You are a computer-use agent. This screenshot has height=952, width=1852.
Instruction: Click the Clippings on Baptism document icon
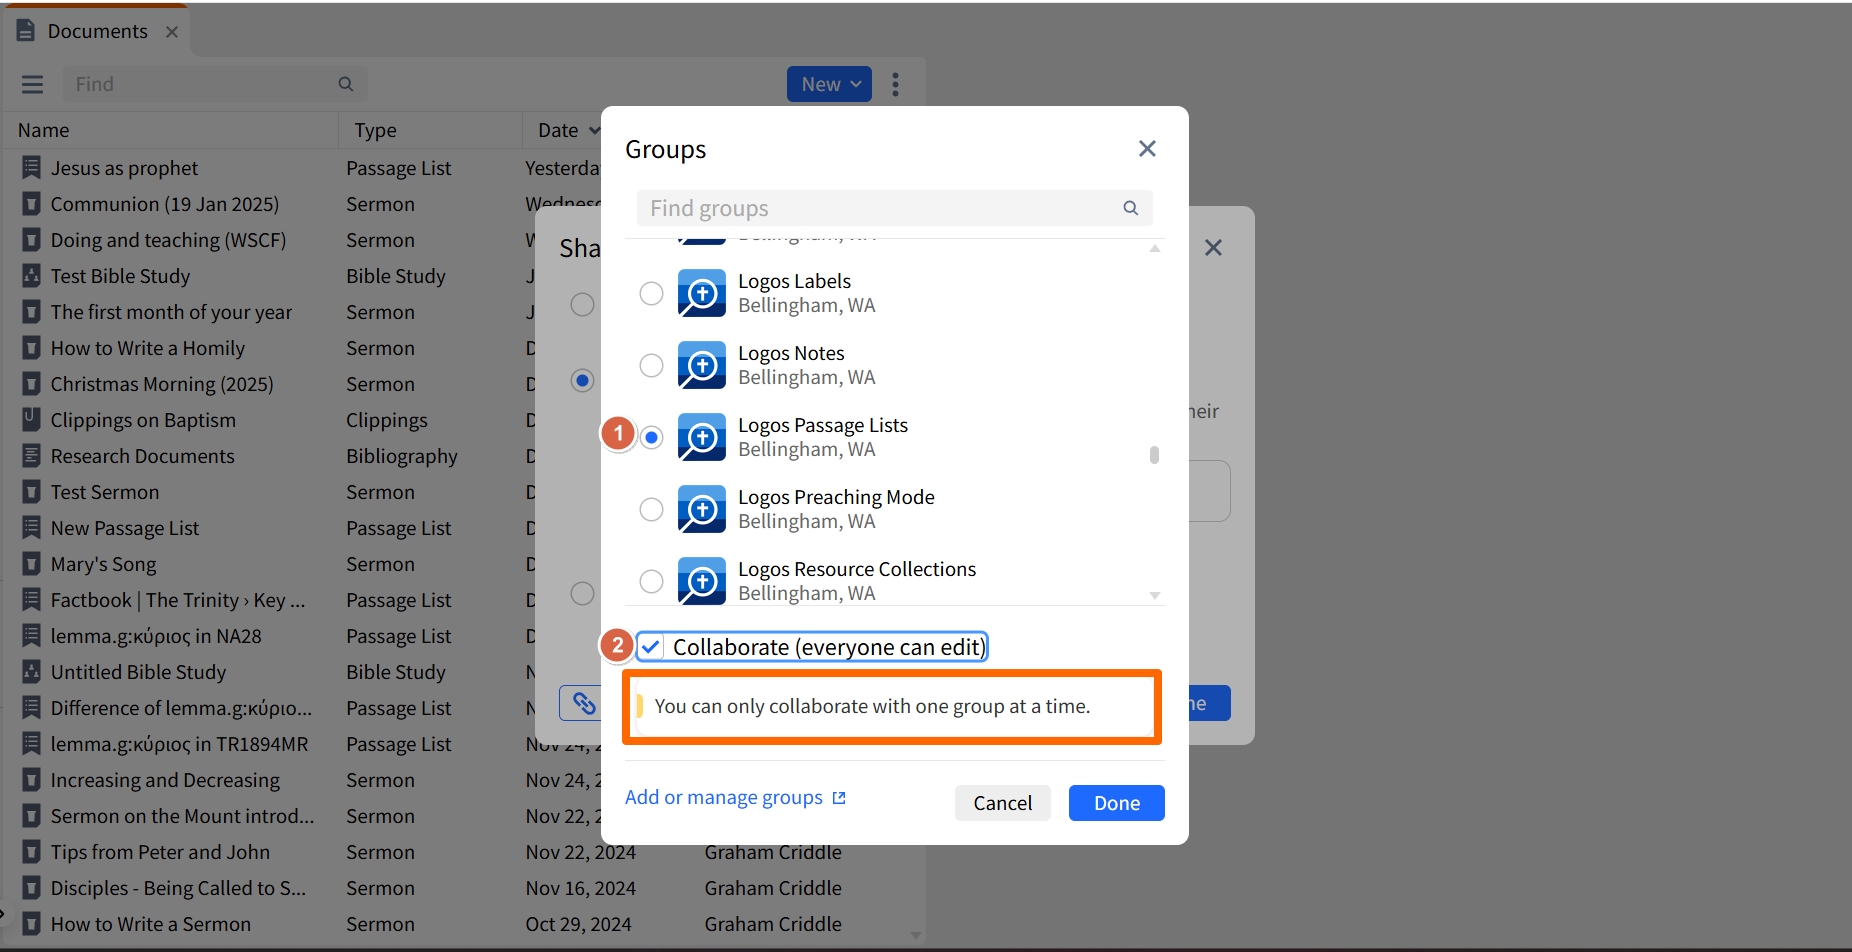[31, 420]
